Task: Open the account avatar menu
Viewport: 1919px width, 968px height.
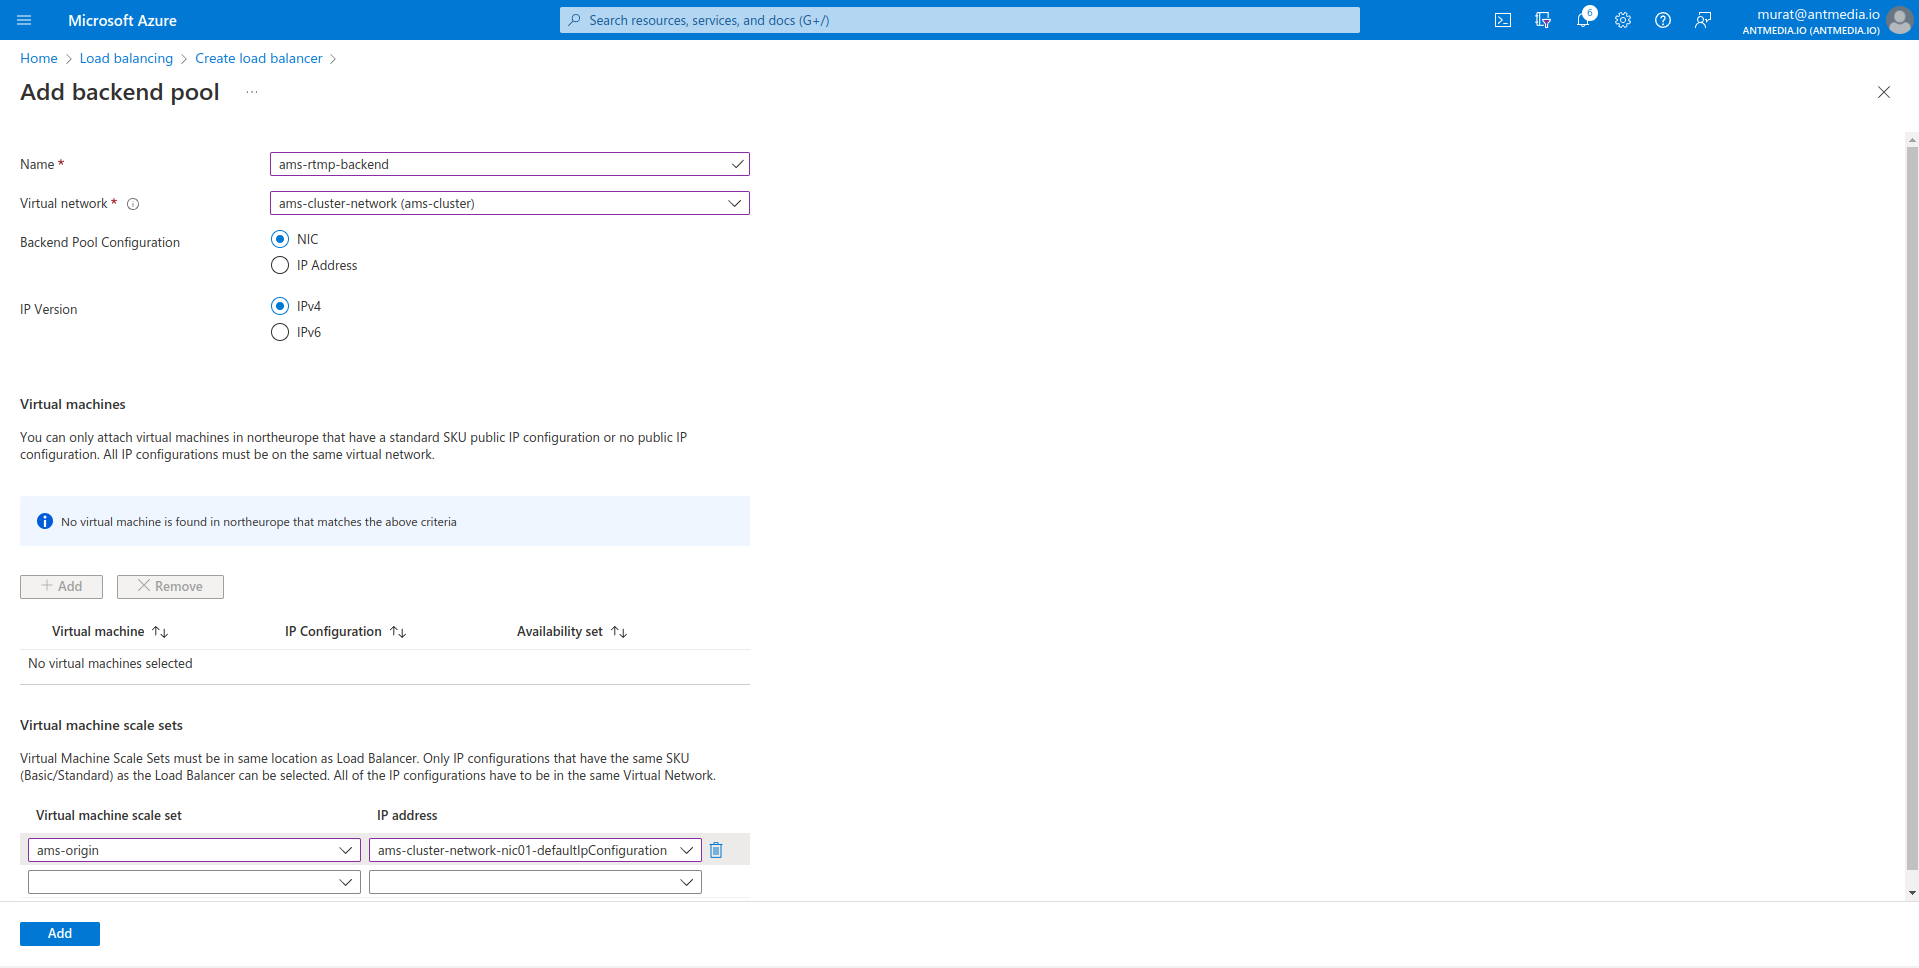Action: 1900,20
